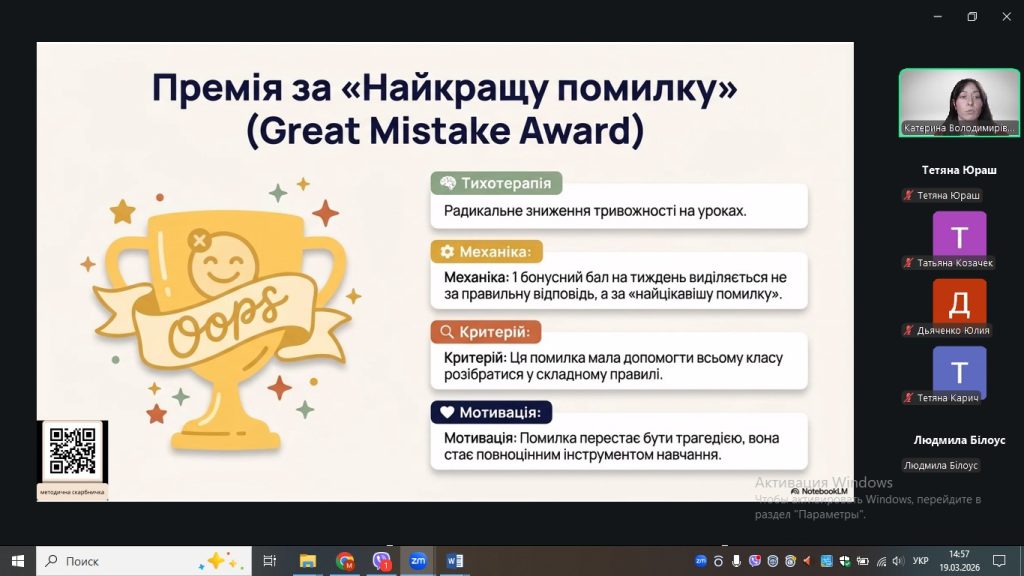The width and height of the screenshot is (1024, 576).
Task: Open Microsoft Word from the taskbar
Action: point(455,561)
